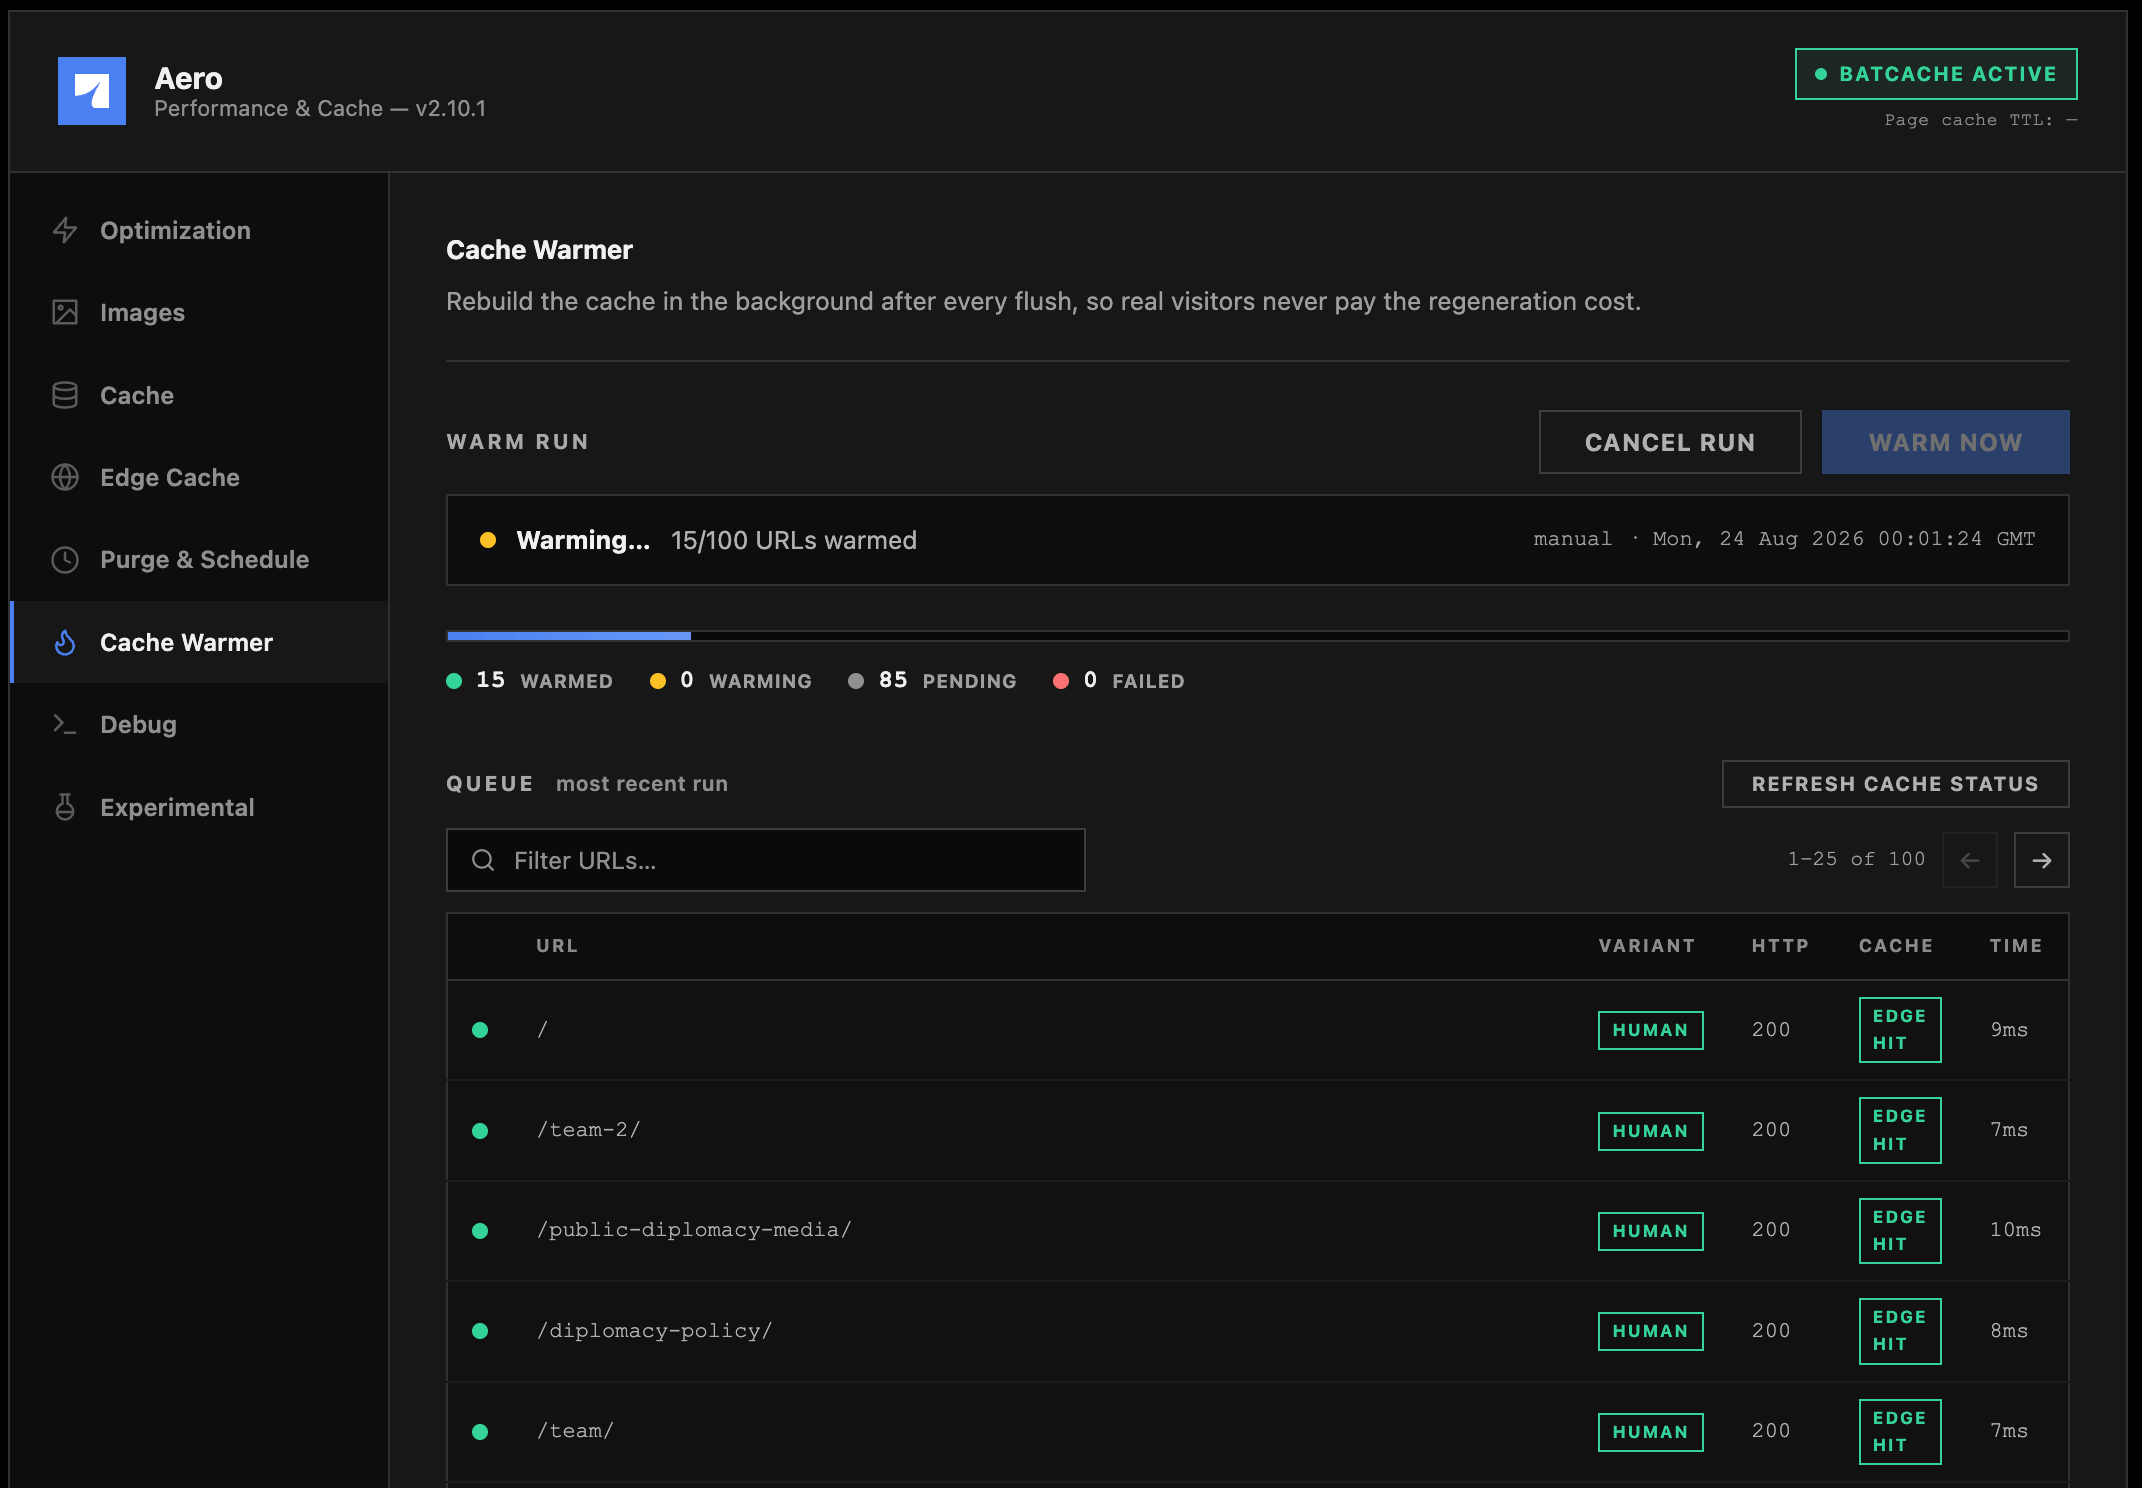
Task: Click the /team-2/ URL row
Action: [1258, 1130]
